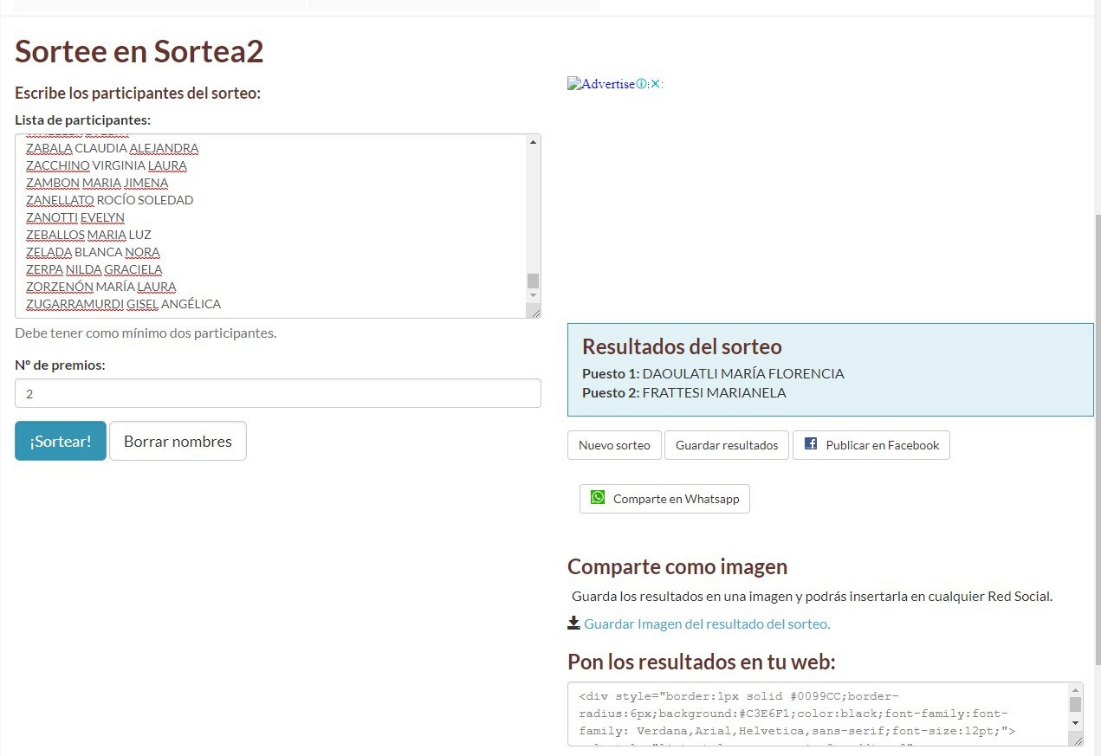Start a Nuevo sorteo
Screen dimensions: 1101x756
[614, 445]
